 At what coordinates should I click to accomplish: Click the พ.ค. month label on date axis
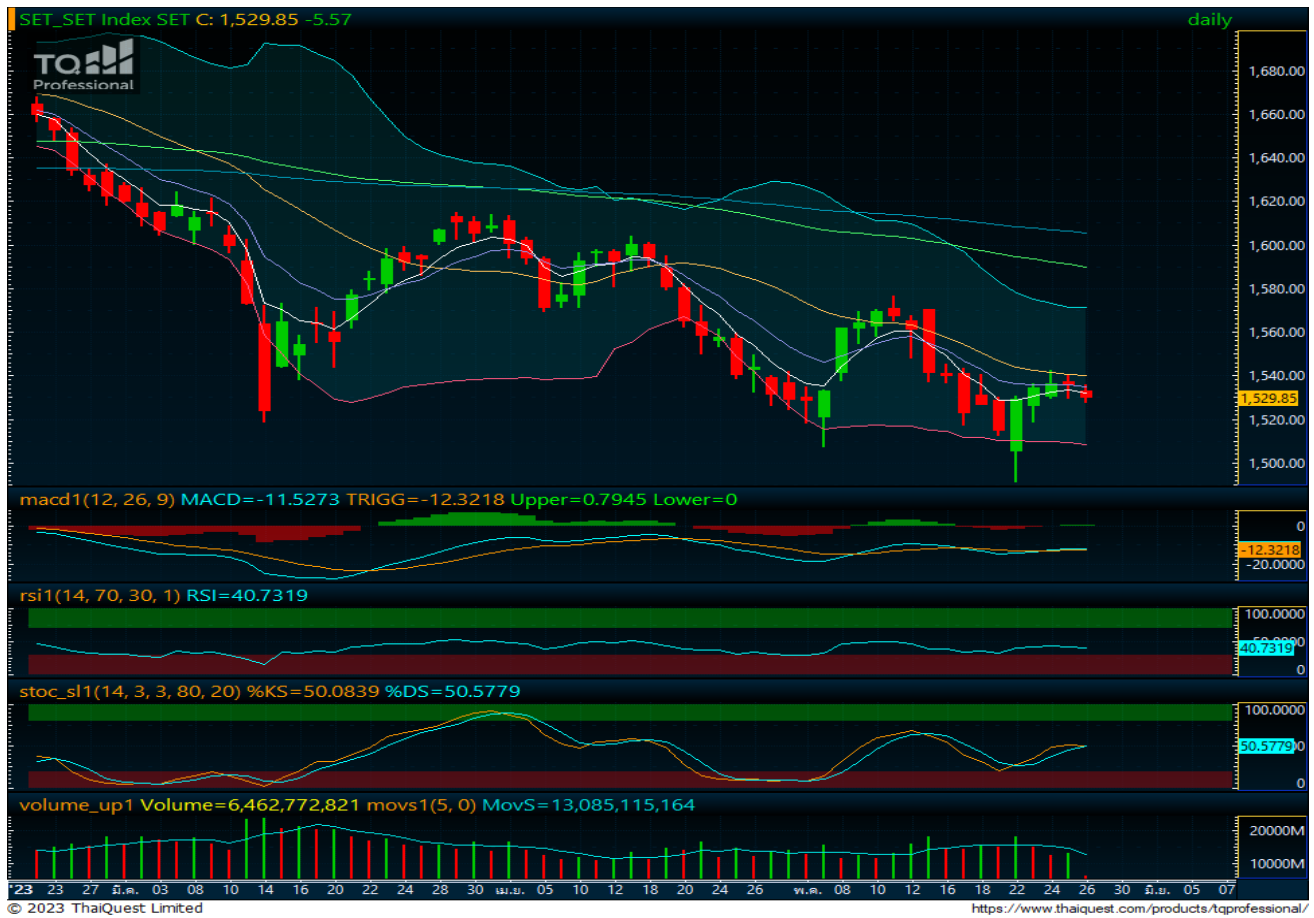click(808, 888)
